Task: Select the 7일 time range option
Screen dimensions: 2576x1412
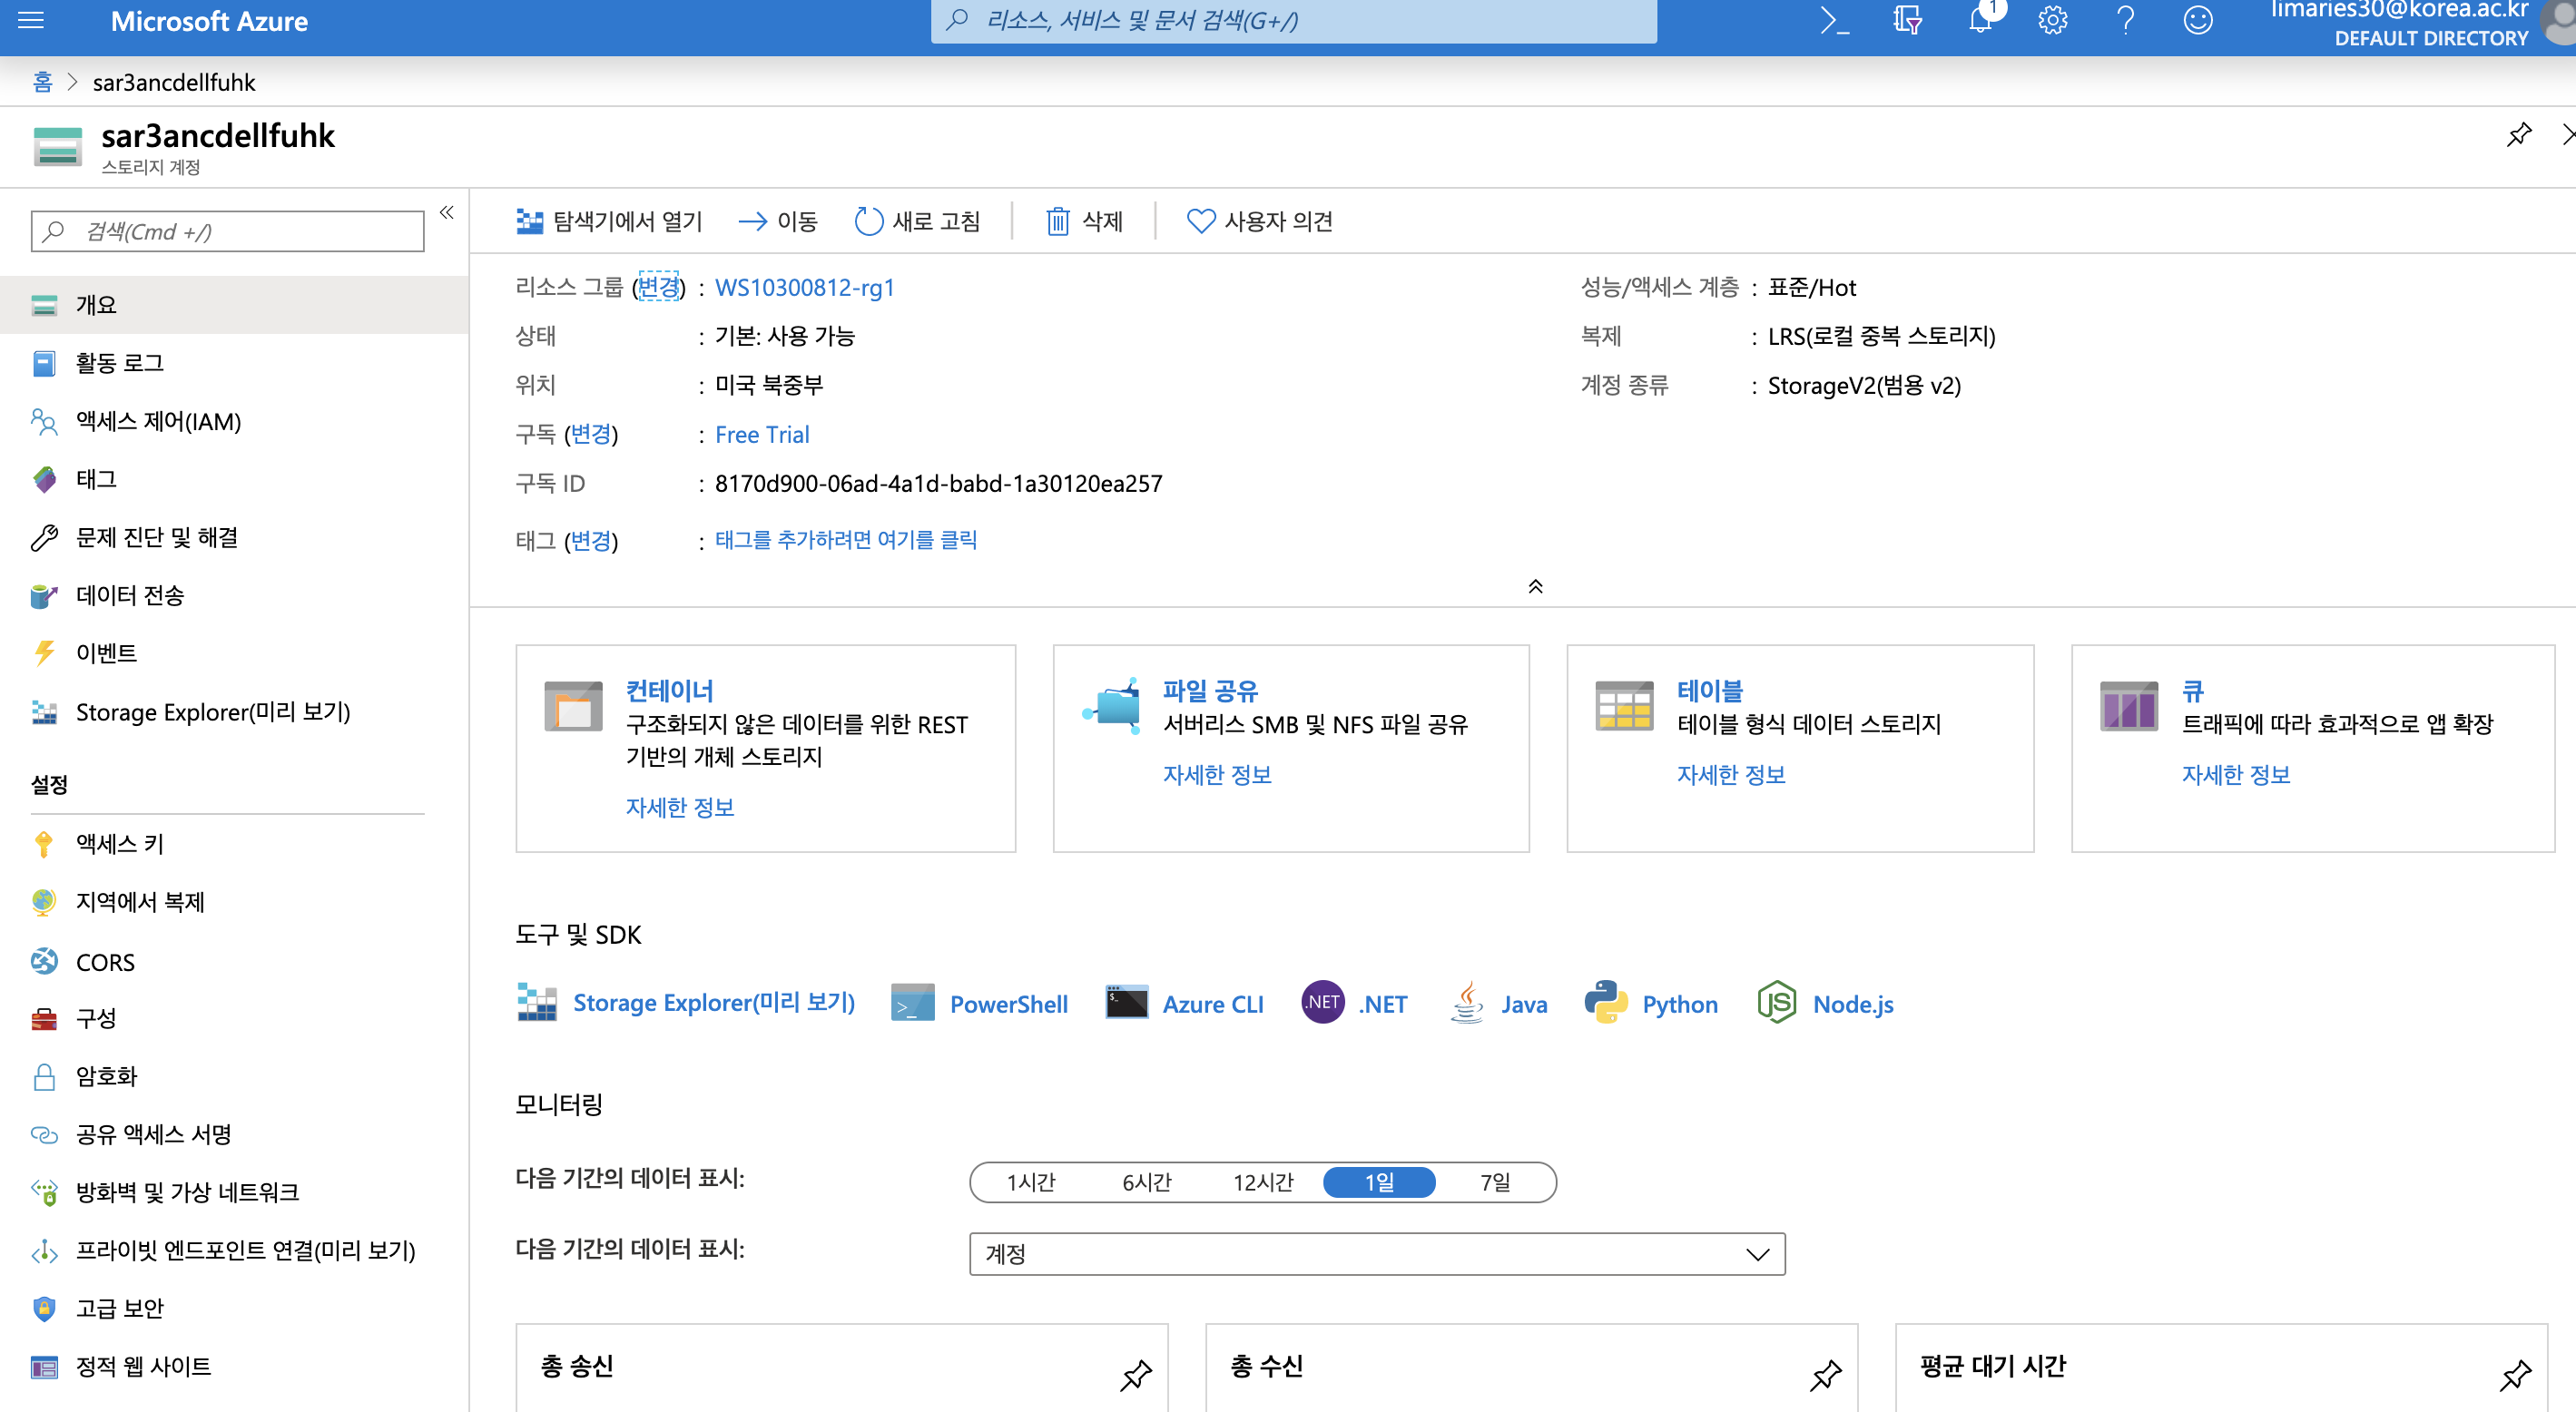Action: click(1494, 1182)
